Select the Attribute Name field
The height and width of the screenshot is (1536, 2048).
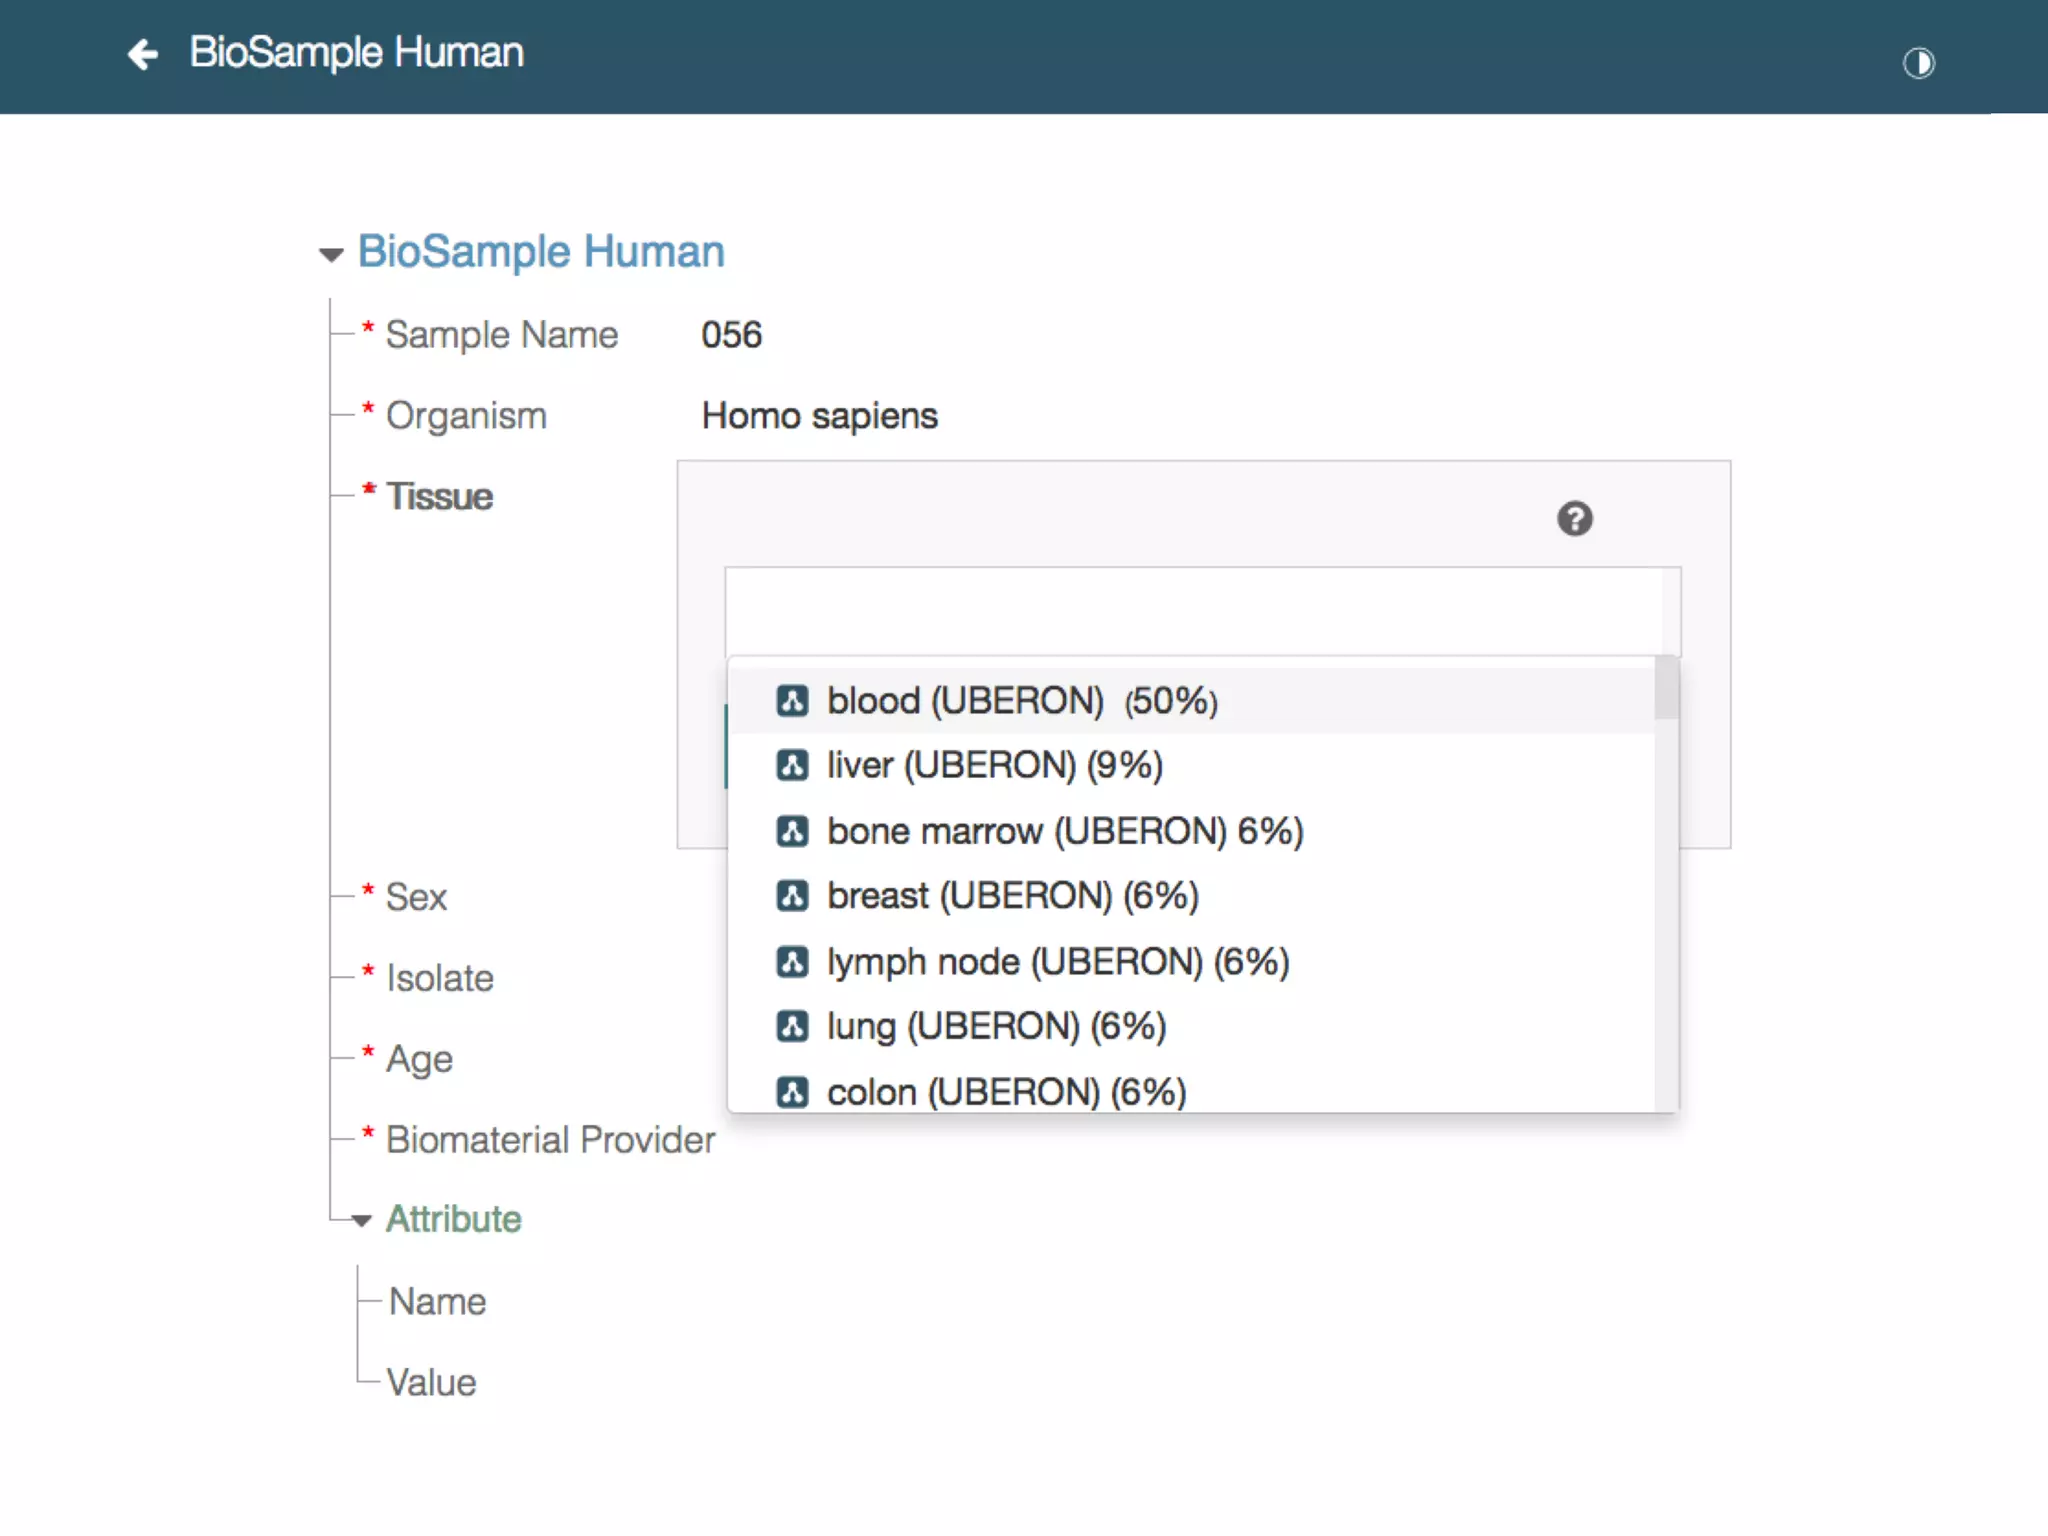(437, 1302)
